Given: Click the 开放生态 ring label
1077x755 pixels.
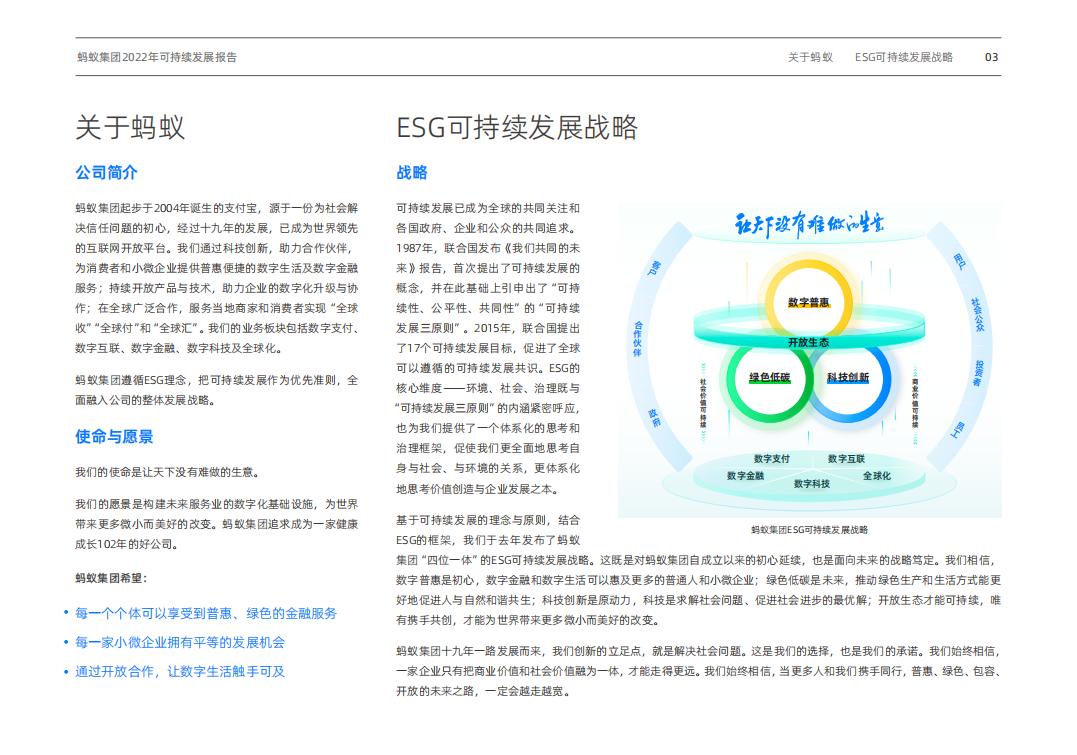Looking at the screenshot, I should pyautogui.click(x=808, y=342).
